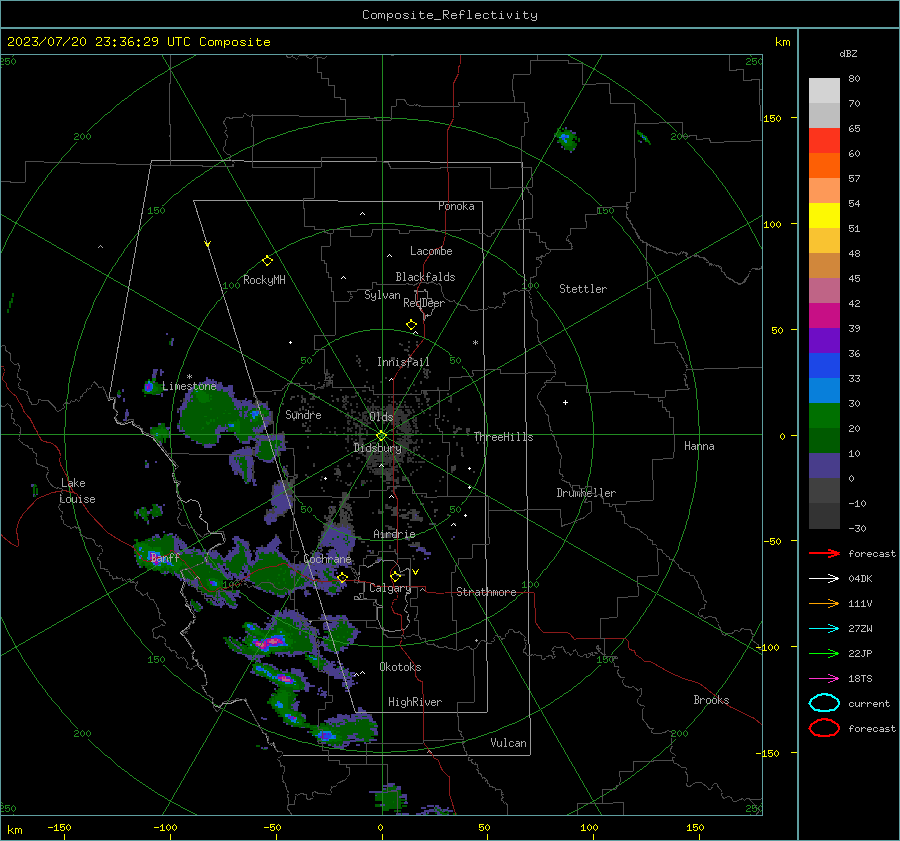Image resolution: width=900 pixels, height=841 pixels.
Task: Click the RockyMH label
Action: click(264, 280)
